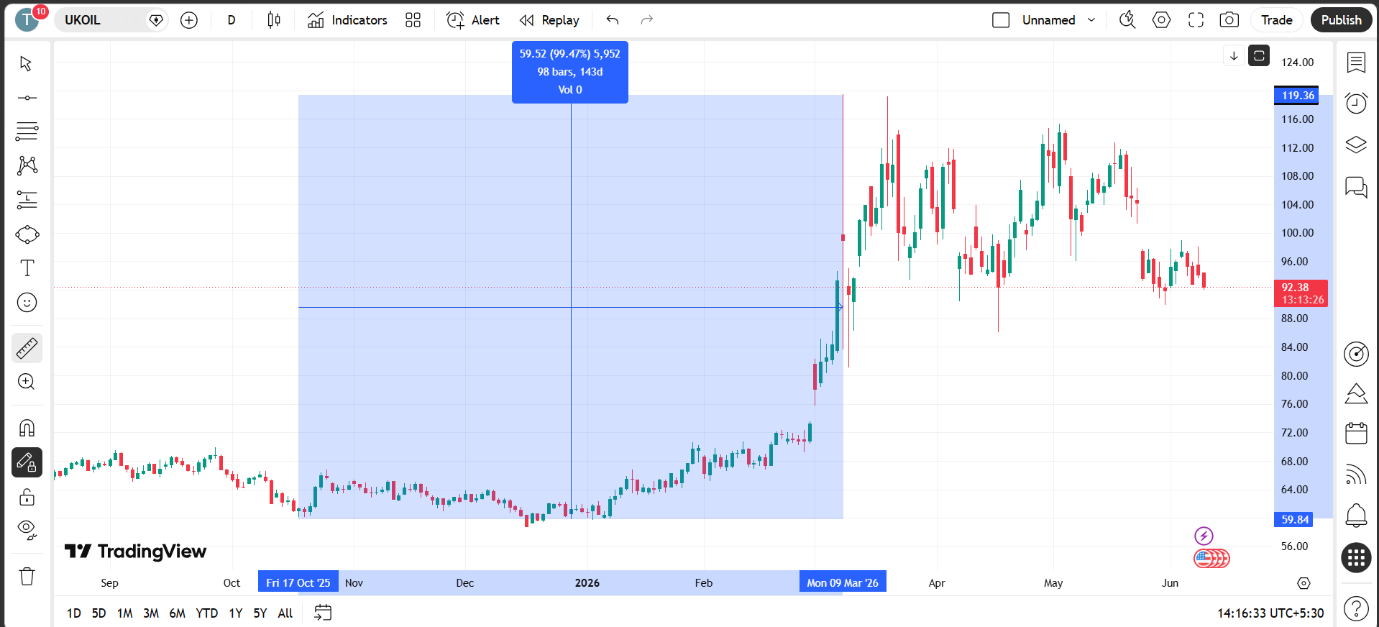Screen dimensions: 1379x627
Task: Open the pine/mountain icon in right sidebar
Action: pos(1356,393)
